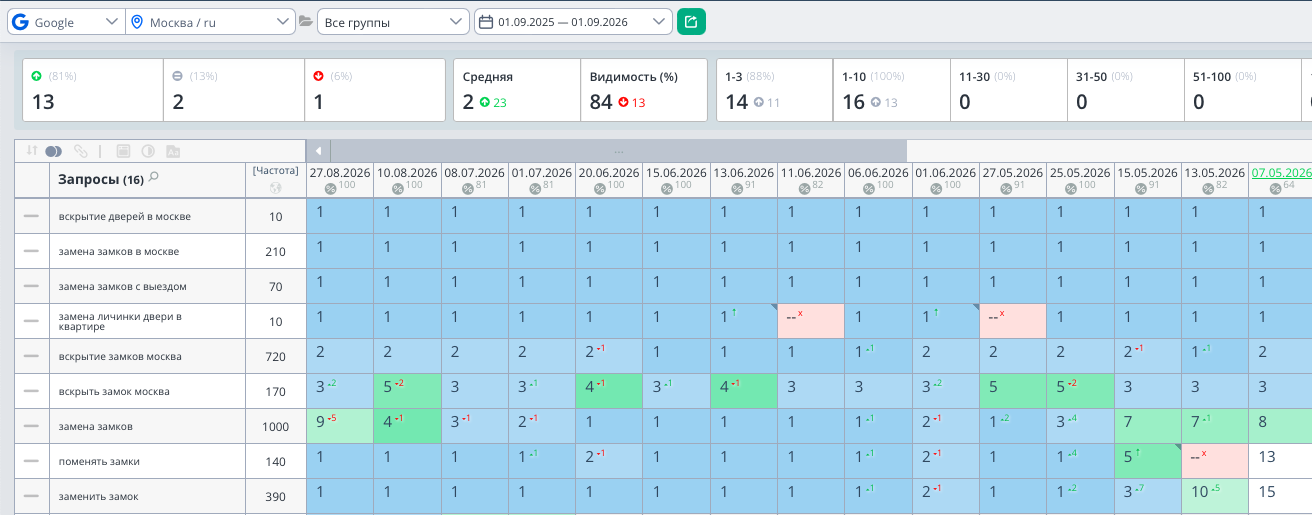1312x515 pixels.
Task: Click percent icon under 11.06.2026
Action: (x=803, y=188)
